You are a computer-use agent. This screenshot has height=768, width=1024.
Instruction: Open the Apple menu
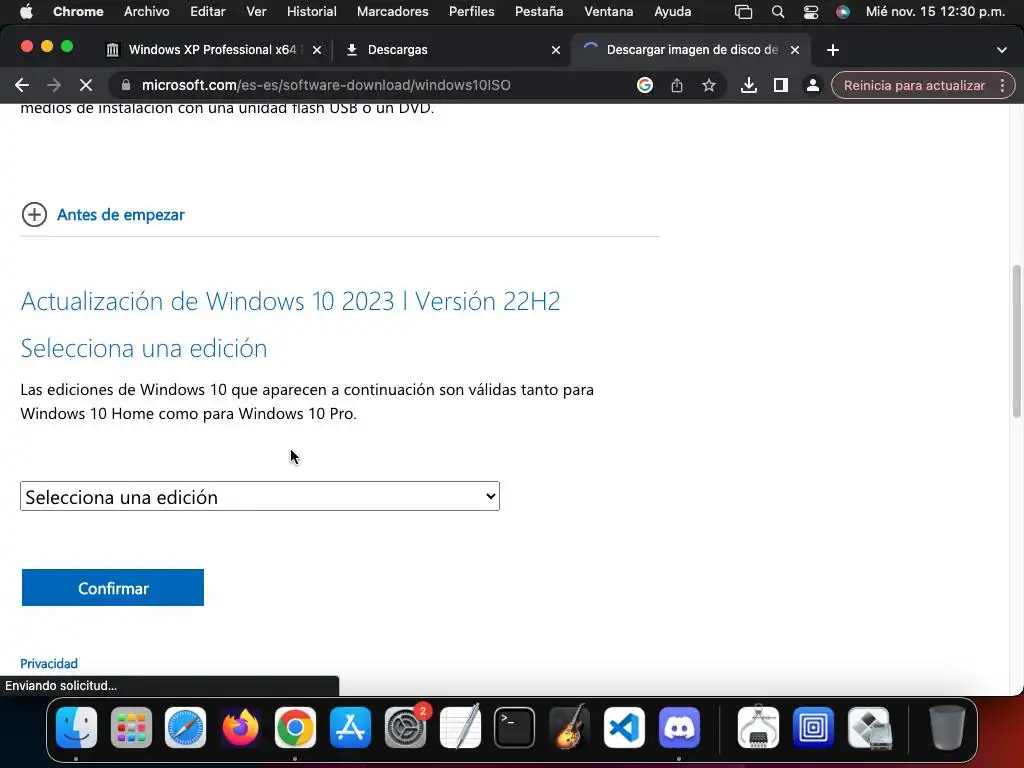click(26, 12)
